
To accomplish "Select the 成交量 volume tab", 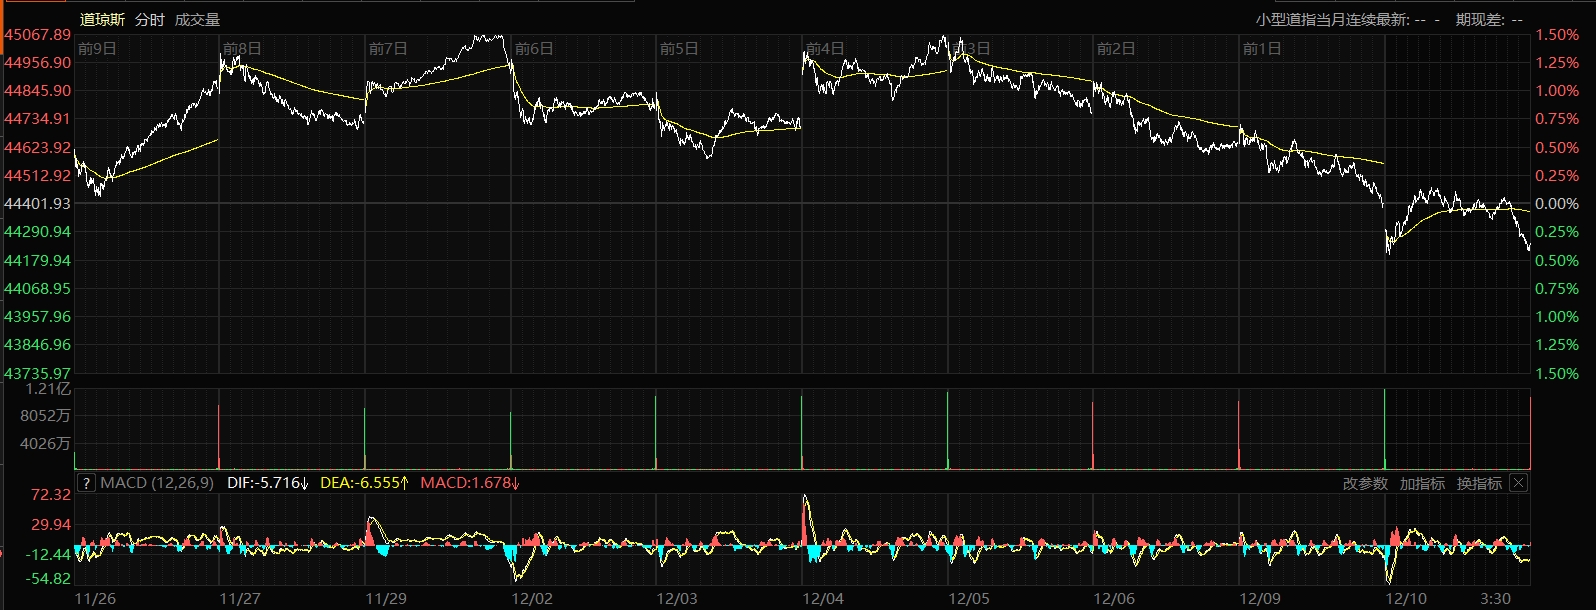I will 197,20.
